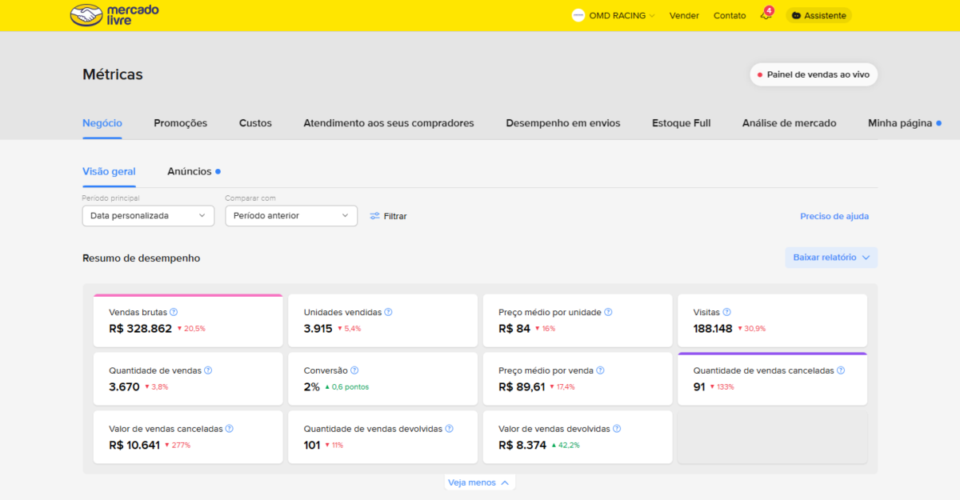This screenshot has height=500, width=960.
Task: Click the R$ 8.374 value
Action: (x=522, y=445)
